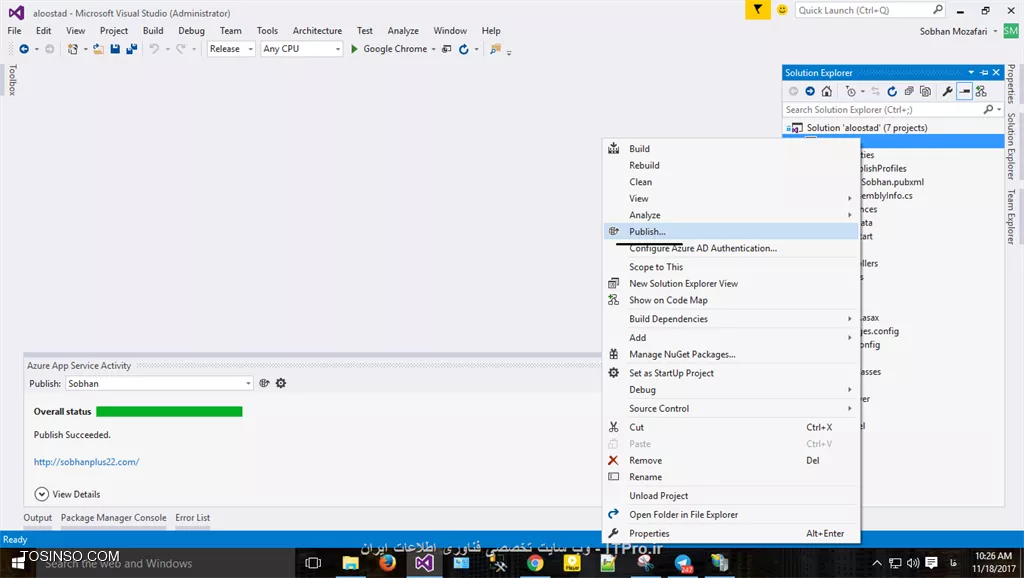This screenshot has height=578, width=1024.
Task: Click the notifications flag icon in title bar
Action: (x=758, y=10)
